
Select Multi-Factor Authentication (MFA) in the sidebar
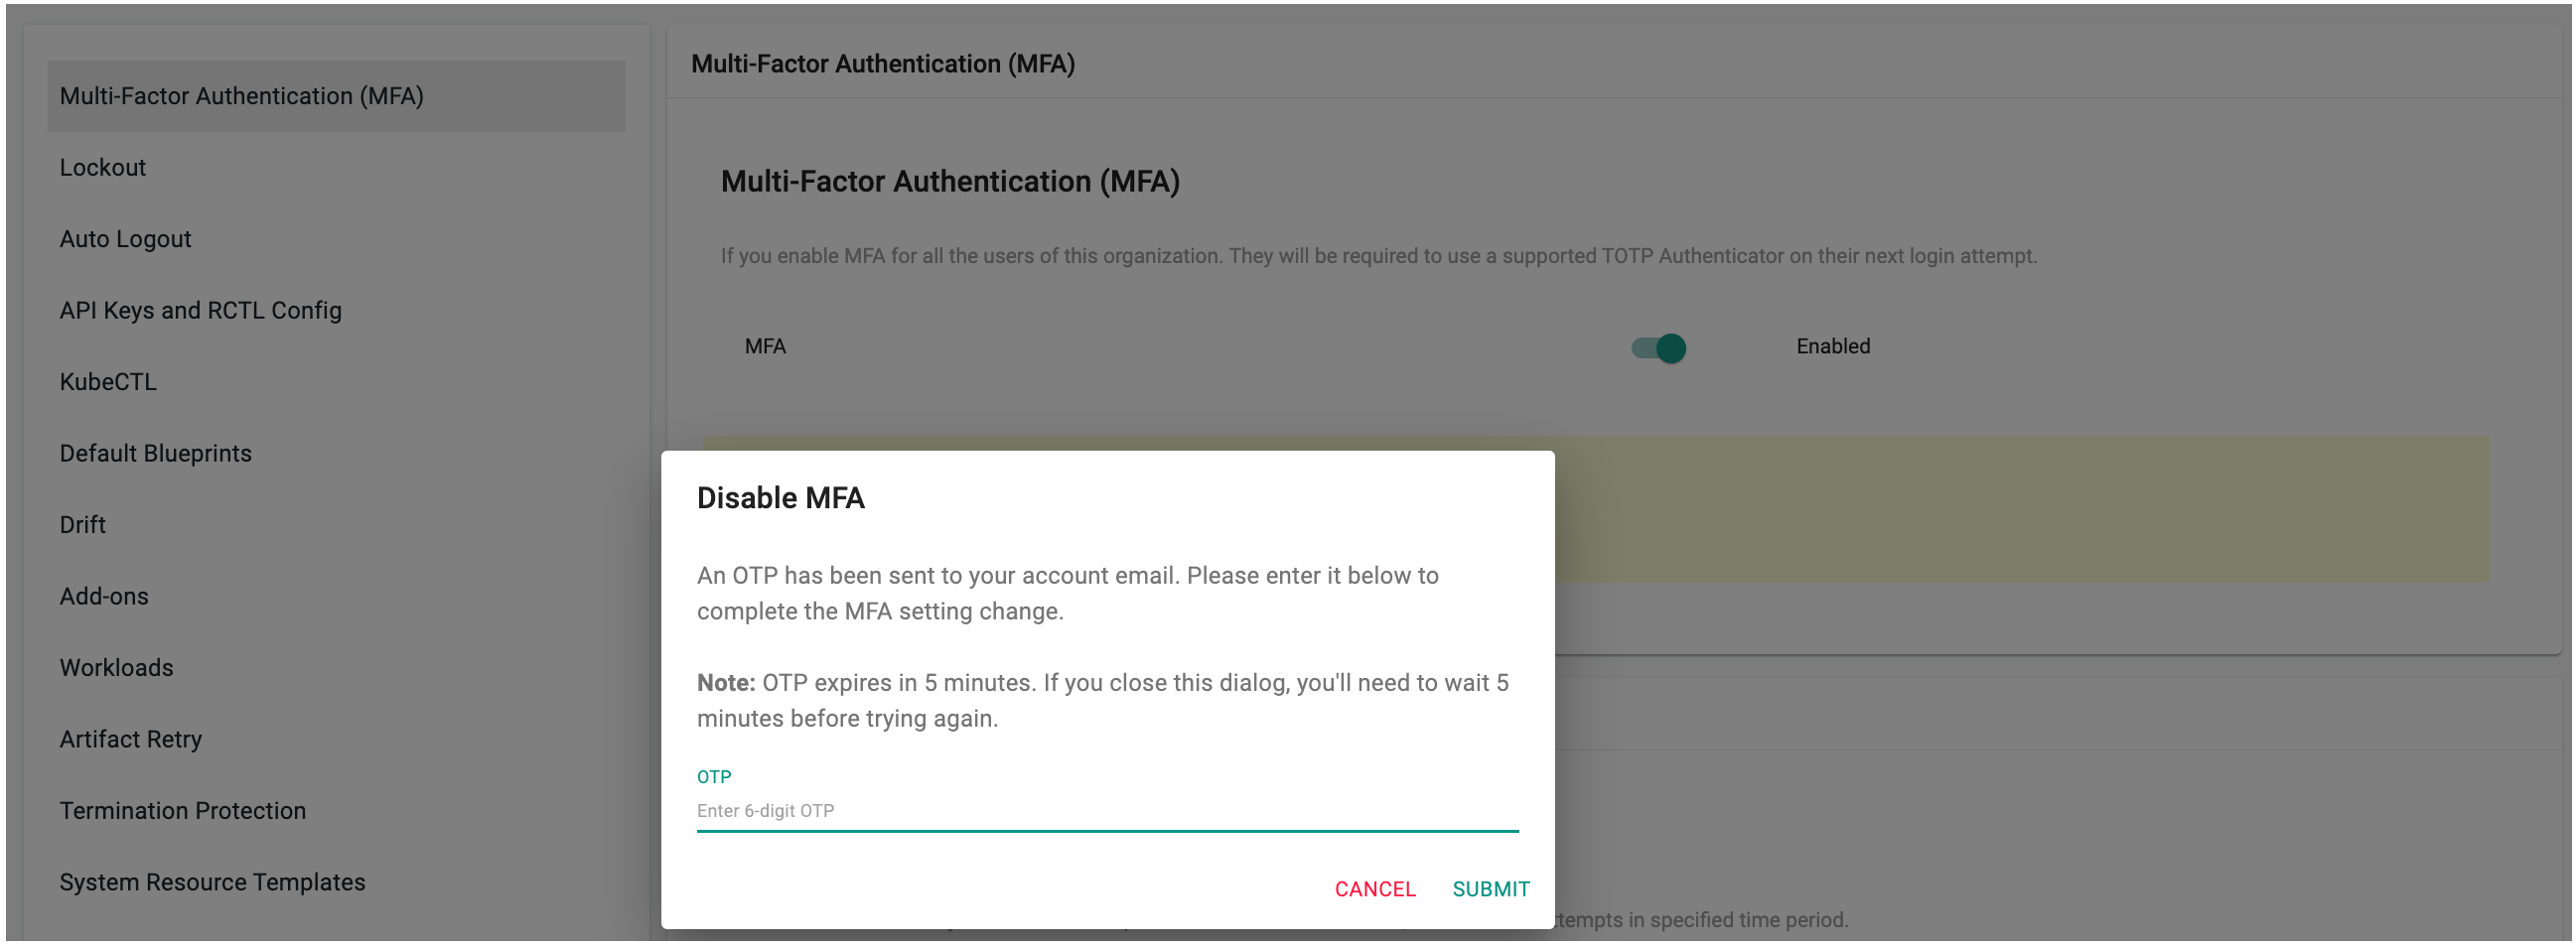pos(241,96)
